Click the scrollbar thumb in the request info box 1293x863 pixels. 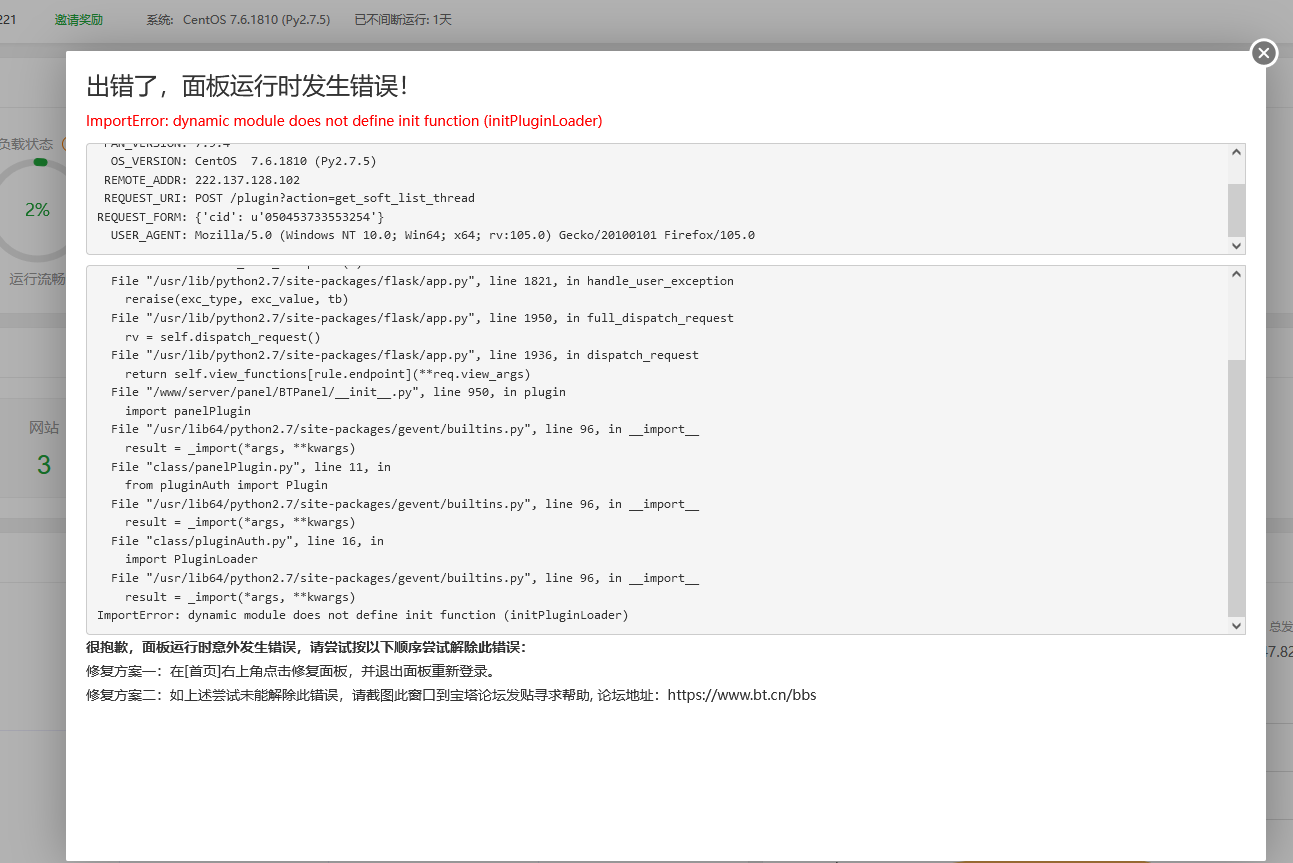coord(1237,209)
